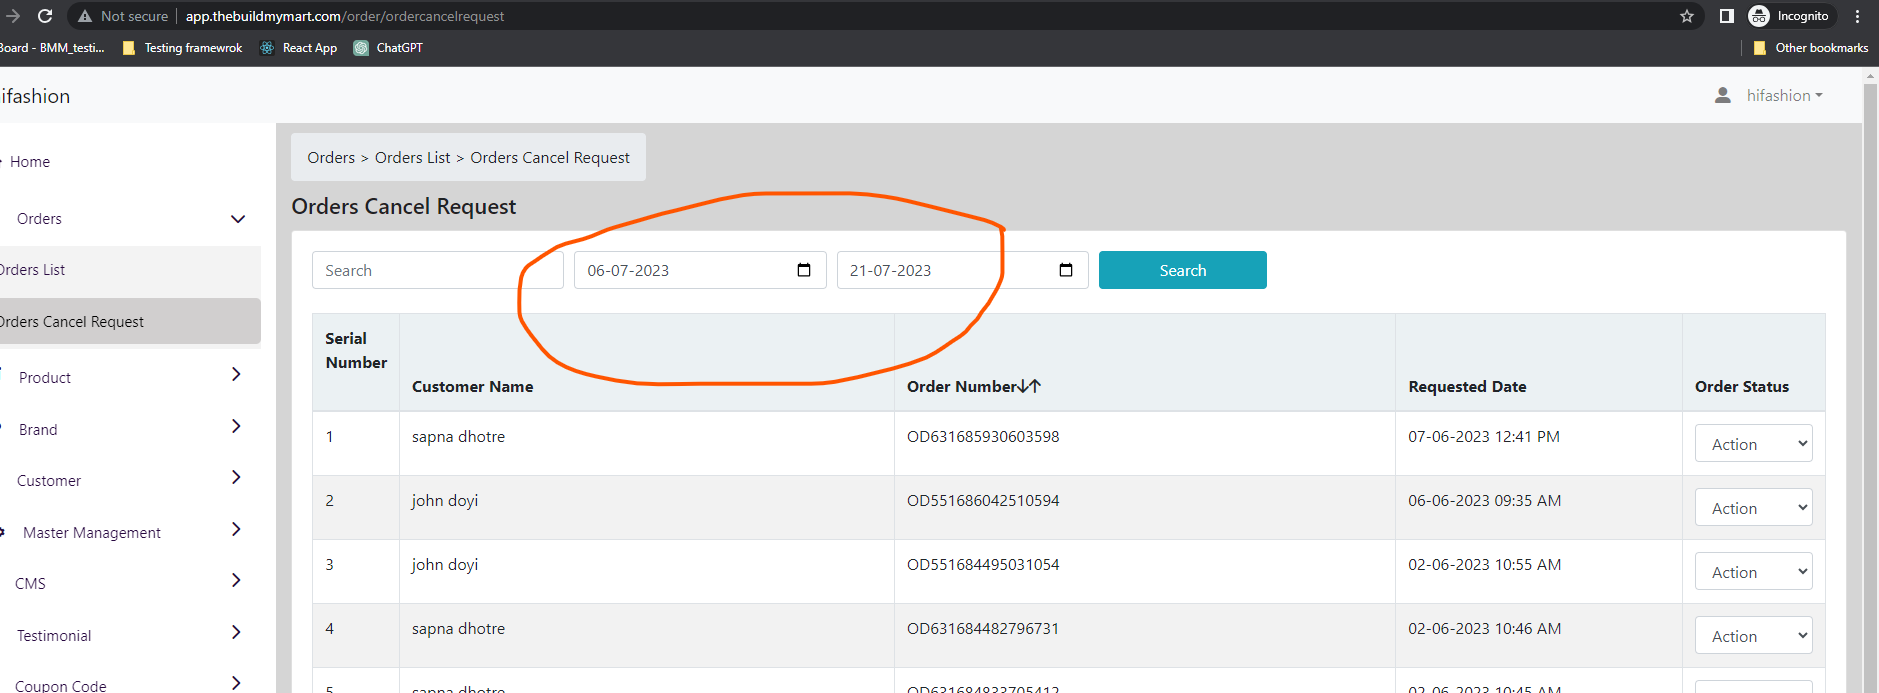This screenshot has width=1879, height=693.
Task: Open the hifashion account dropdown
Action: coord(1784,95)
